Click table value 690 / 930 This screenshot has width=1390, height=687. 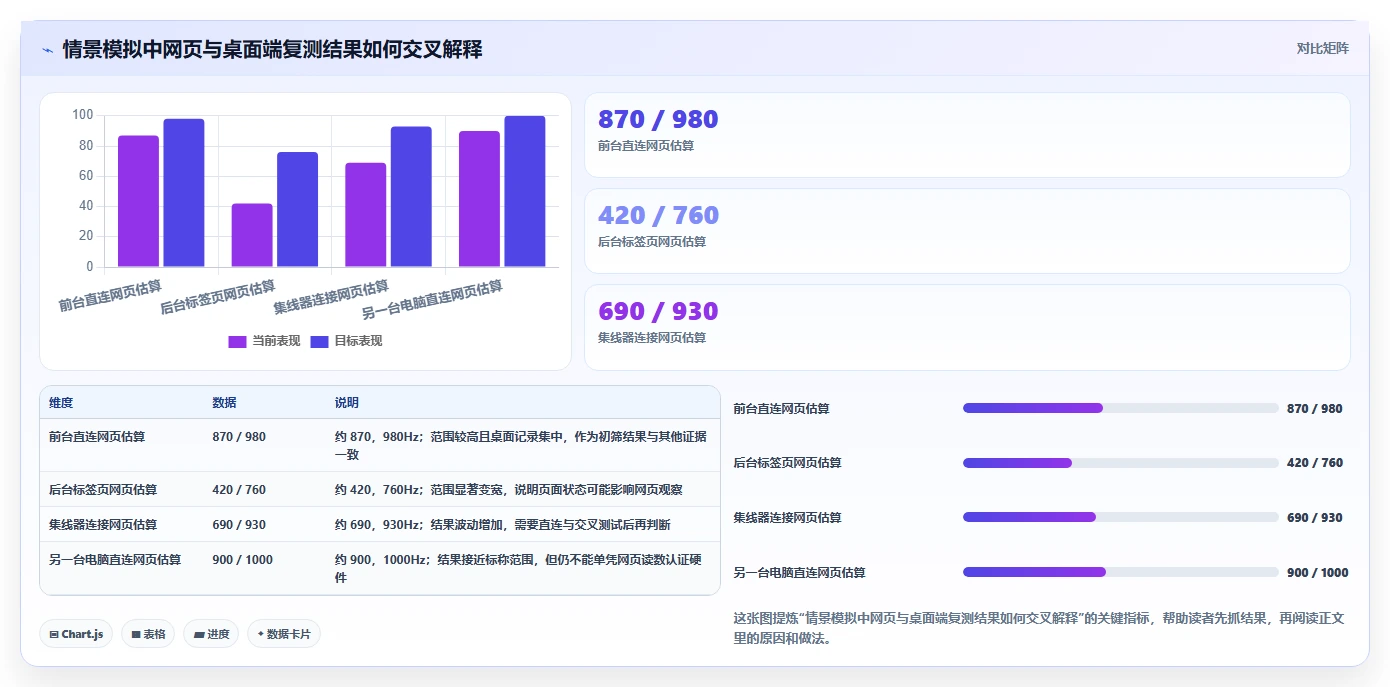coord(239,525)
